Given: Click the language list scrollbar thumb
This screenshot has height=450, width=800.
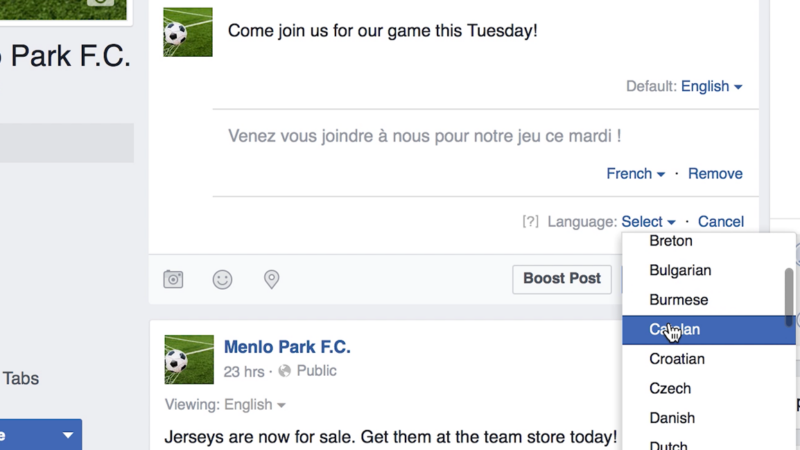Looking at the screenshot, I should click(789, 296).
